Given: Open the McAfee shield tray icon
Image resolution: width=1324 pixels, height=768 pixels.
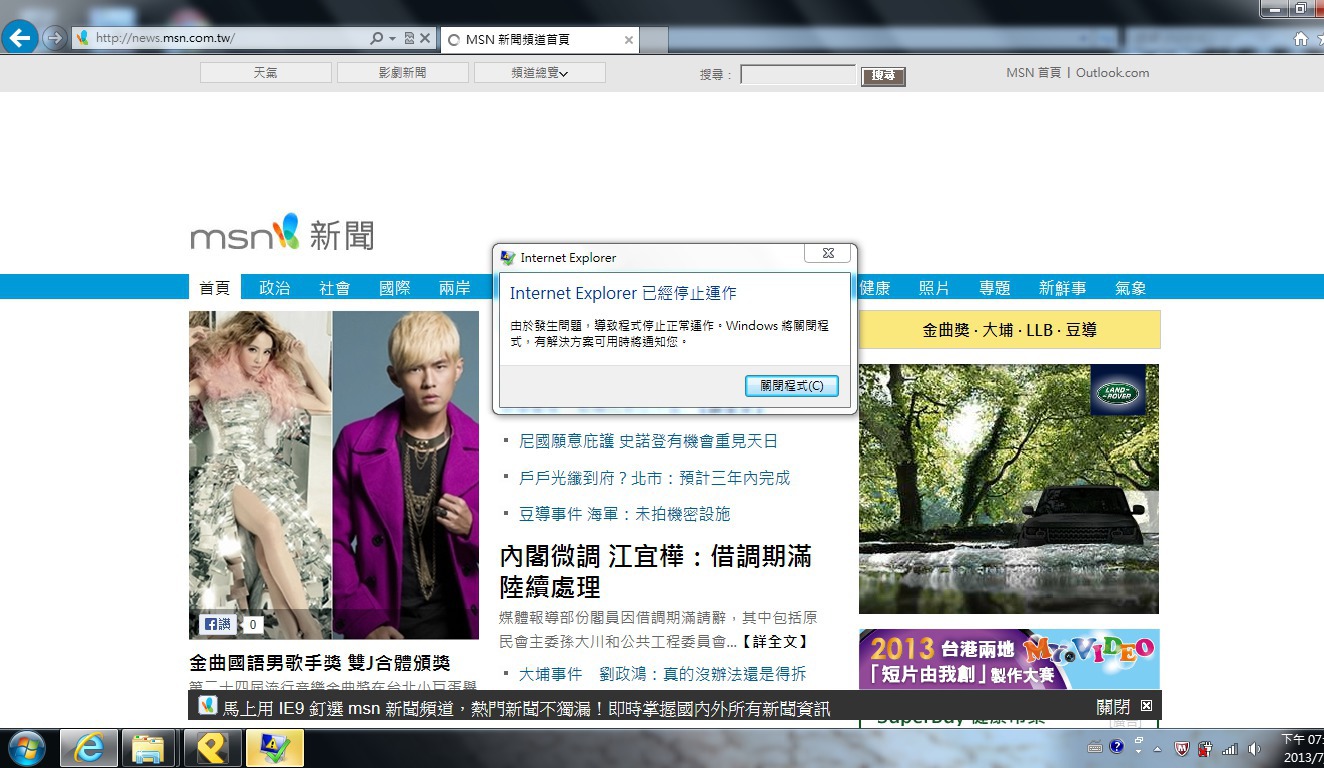Looking at the screenshot, I should point(1181,749).
